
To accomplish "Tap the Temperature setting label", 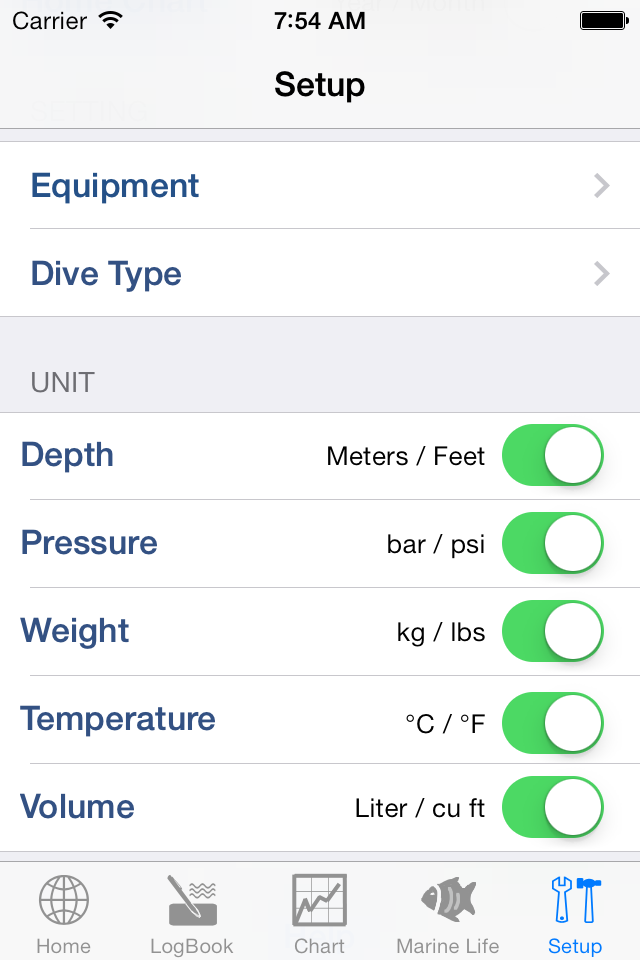I will (x=118, y=719).
